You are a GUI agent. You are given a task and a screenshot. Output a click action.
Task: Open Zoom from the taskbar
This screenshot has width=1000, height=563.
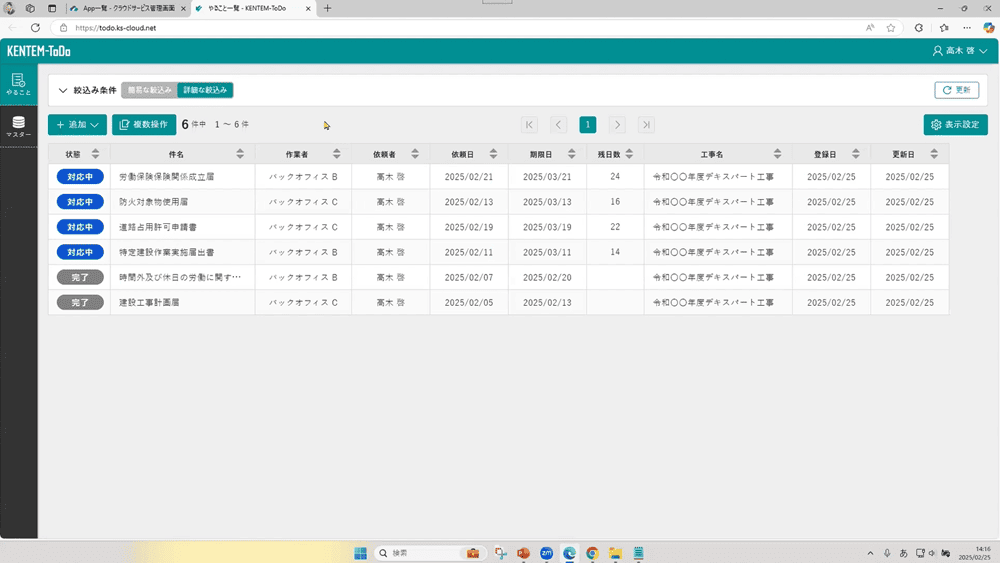(547, 553)
